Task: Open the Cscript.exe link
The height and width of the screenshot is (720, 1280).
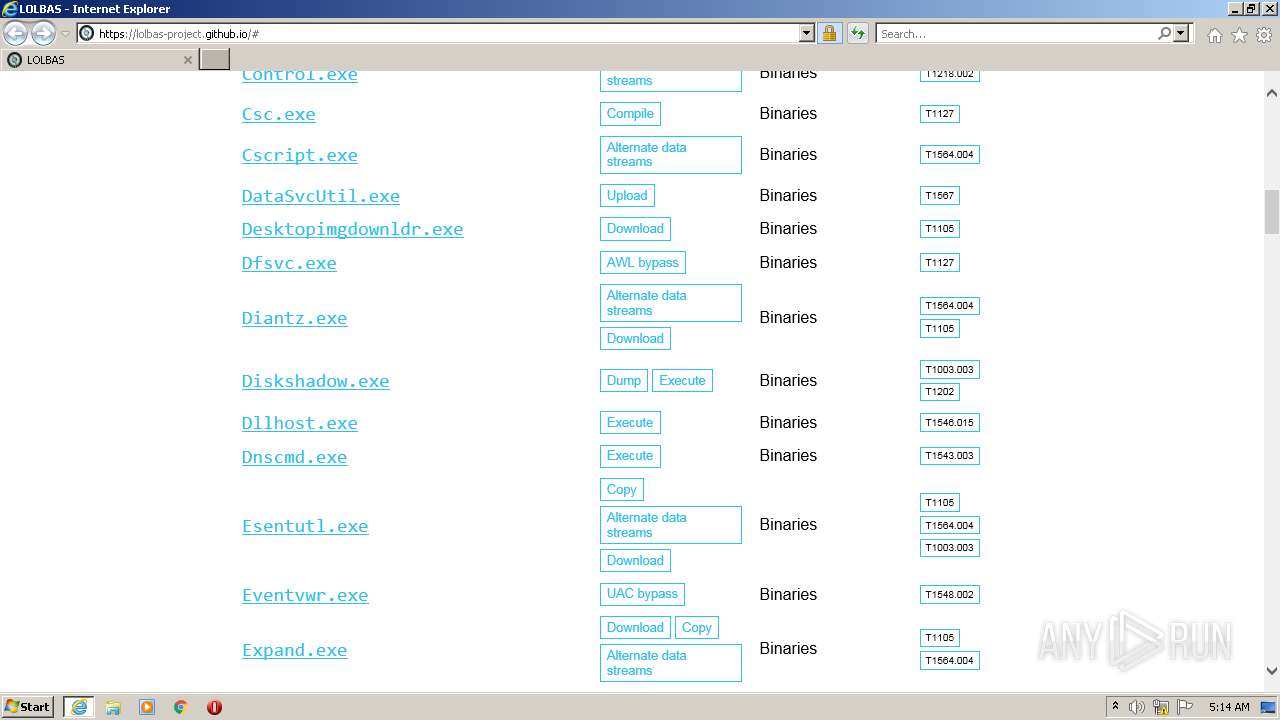Action: (299, 155)
